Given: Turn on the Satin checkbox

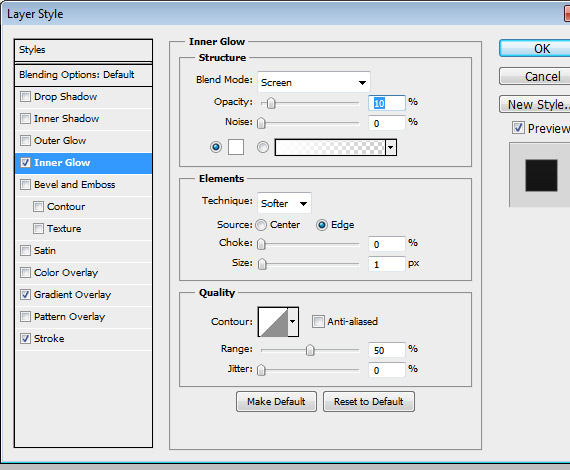Looking at the screenshot, I should (25, 251).
